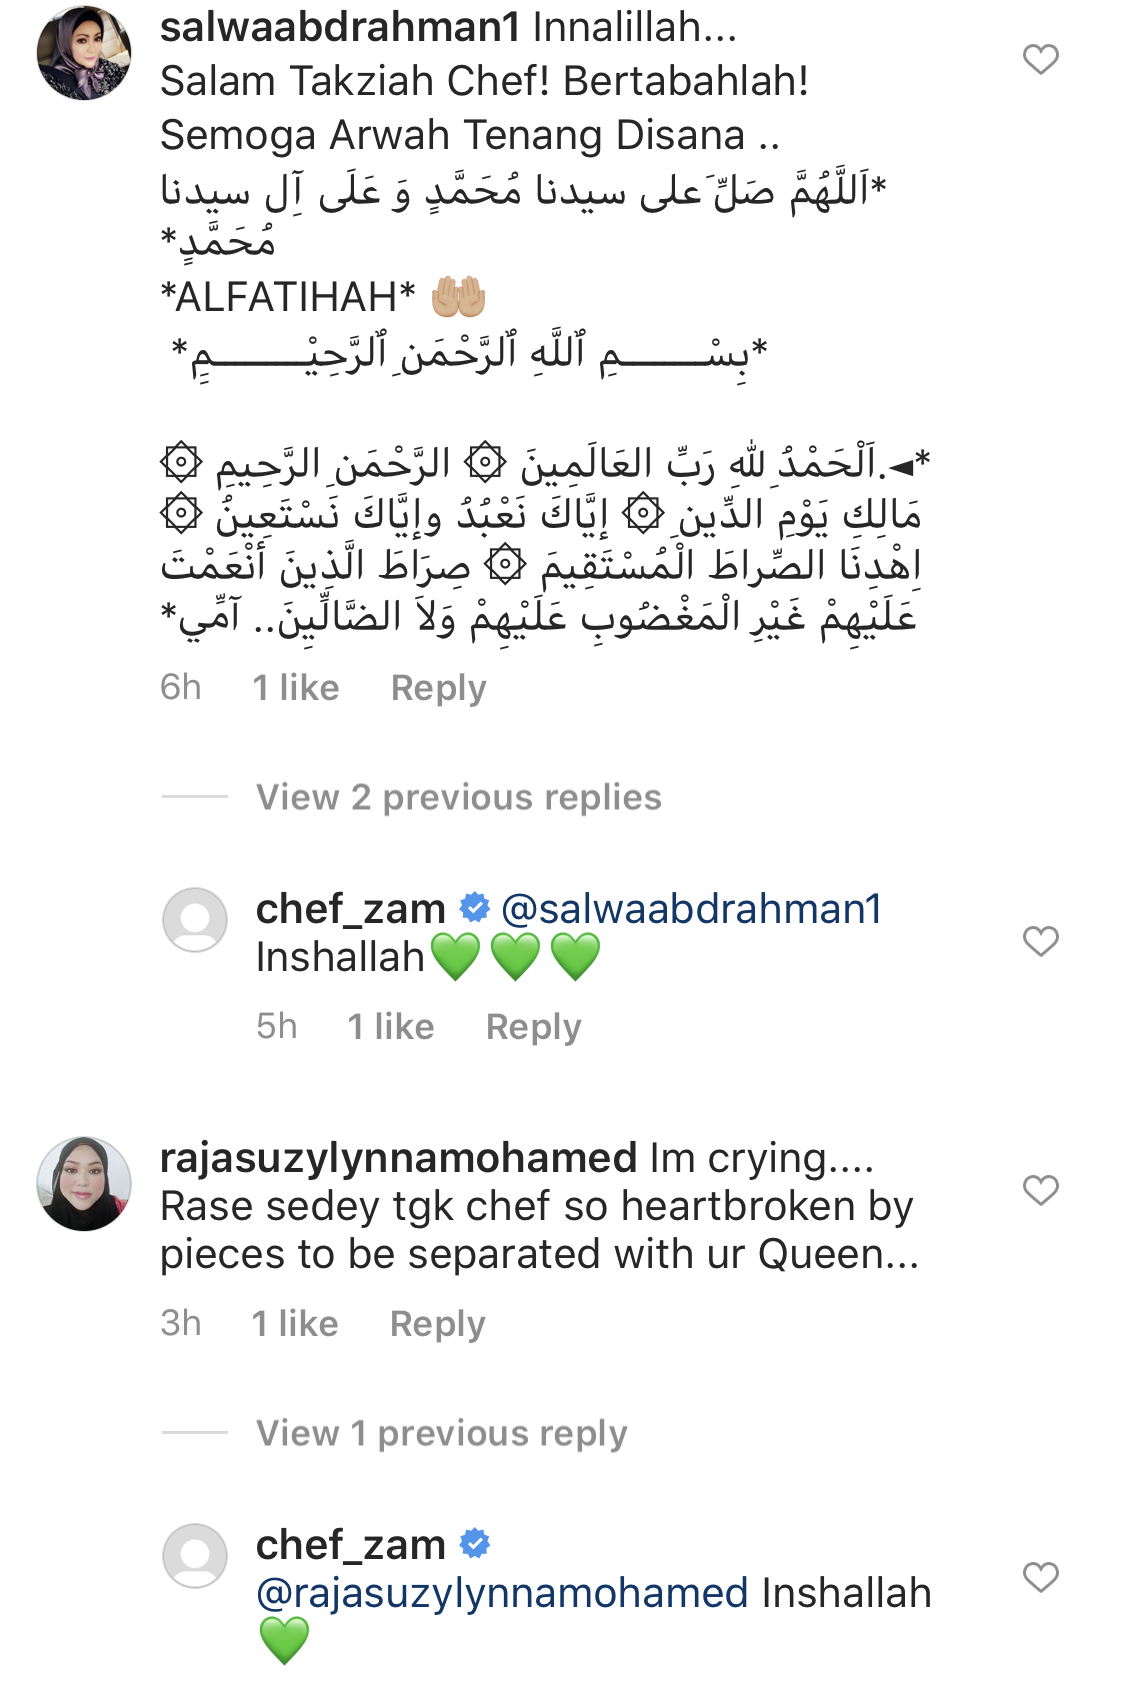The height and width of the screenshot is (1690, 1125).
Task: Expand View 2 previous replies
Action: click(458, 797)
